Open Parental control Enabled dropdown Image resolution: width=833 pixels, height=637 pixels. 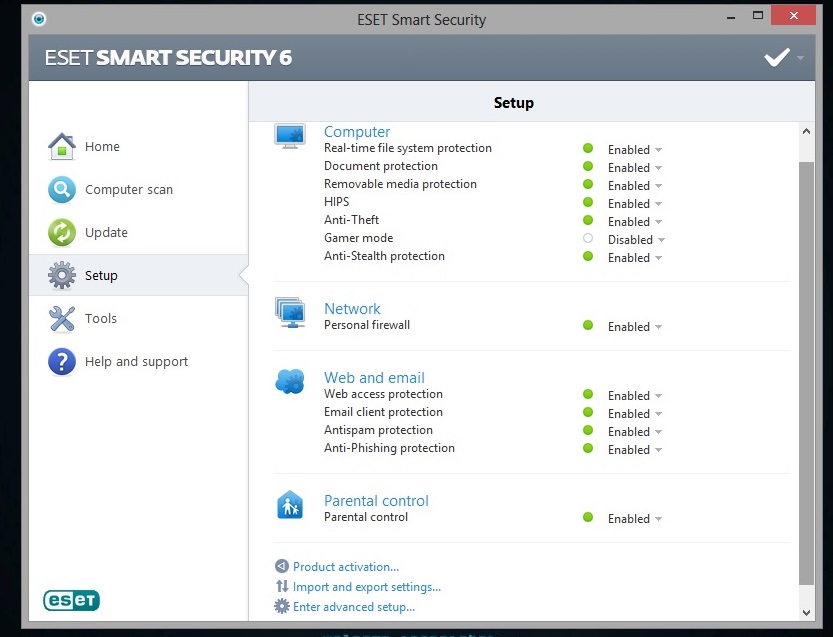(635, 519)
